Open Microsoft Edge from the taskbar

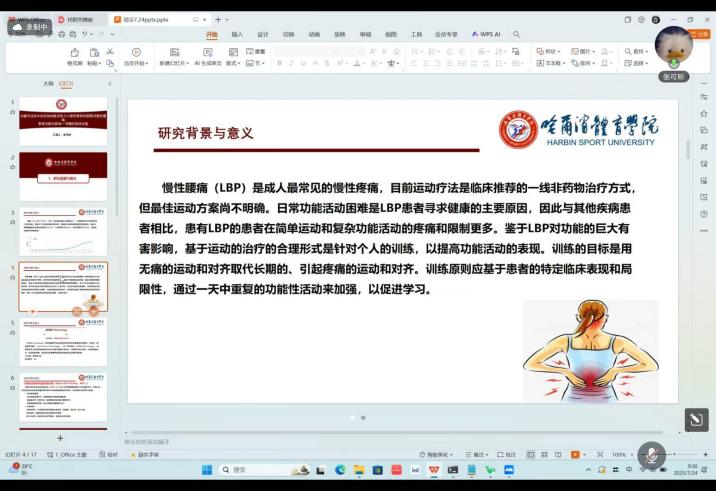pos(340,470)
